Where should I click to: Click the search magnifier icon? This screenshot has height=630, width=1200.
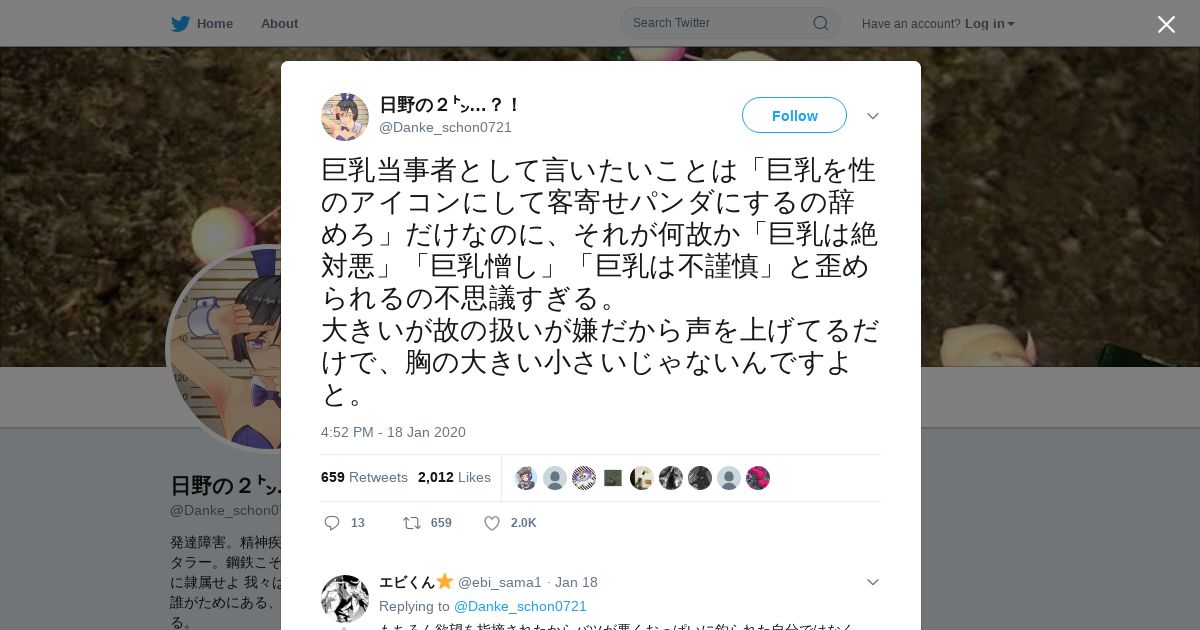tap(820, 23)
